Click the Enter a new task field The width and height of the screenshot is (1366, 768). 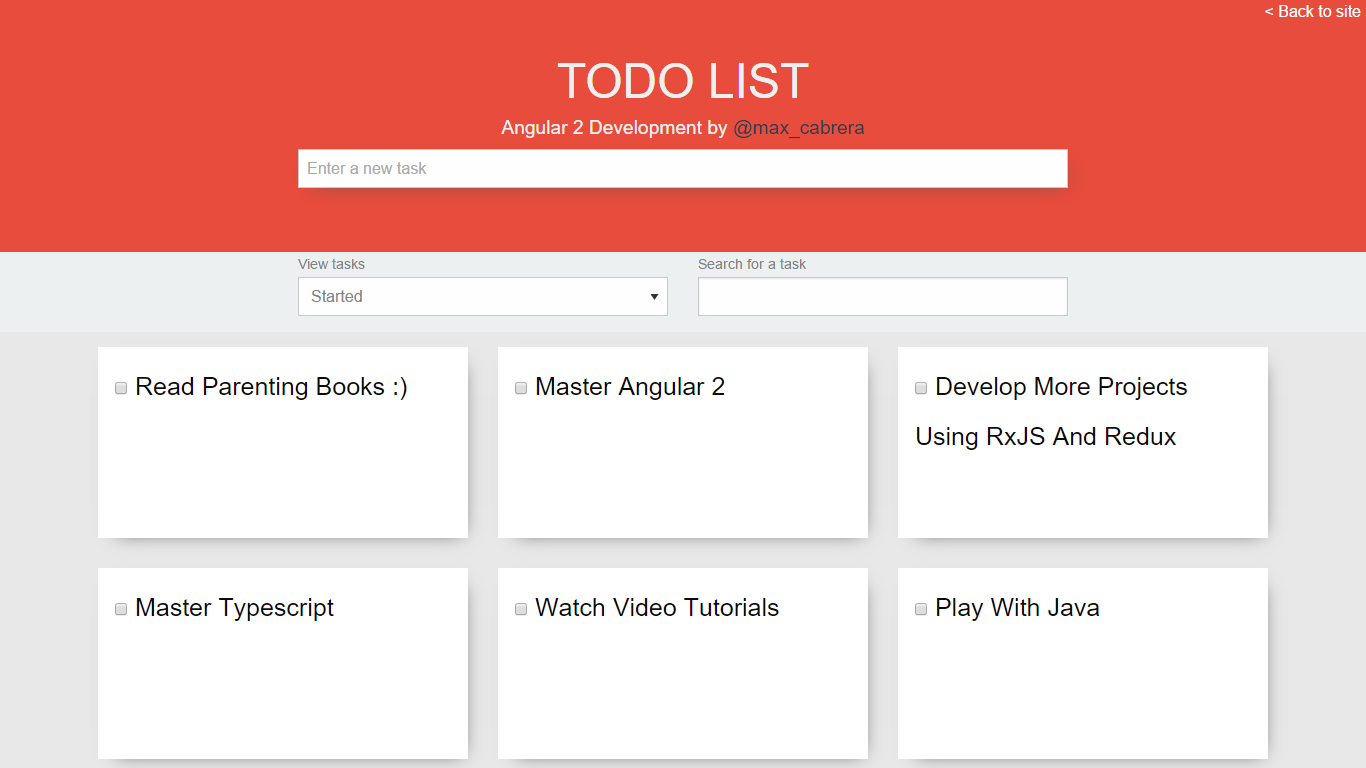(x=682, y=168)
